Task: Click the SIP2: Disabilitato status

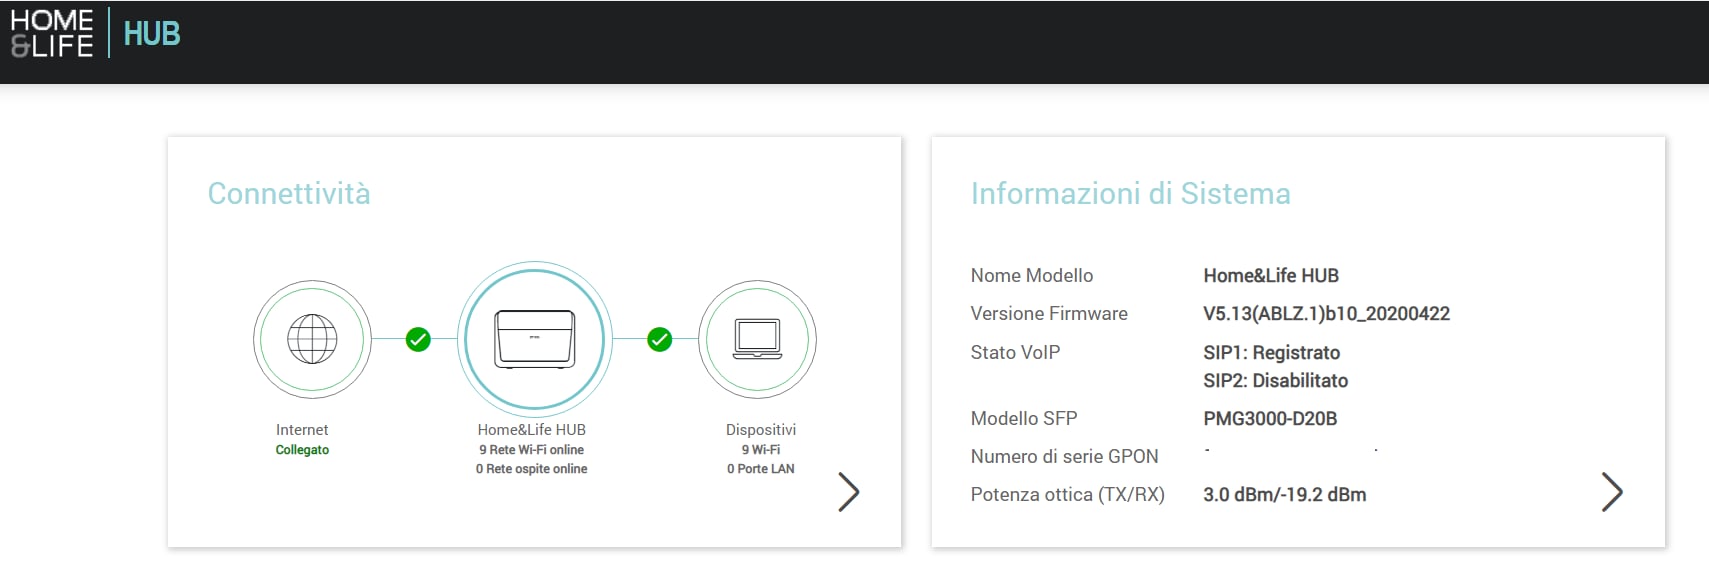Action: coord(1275,380)
